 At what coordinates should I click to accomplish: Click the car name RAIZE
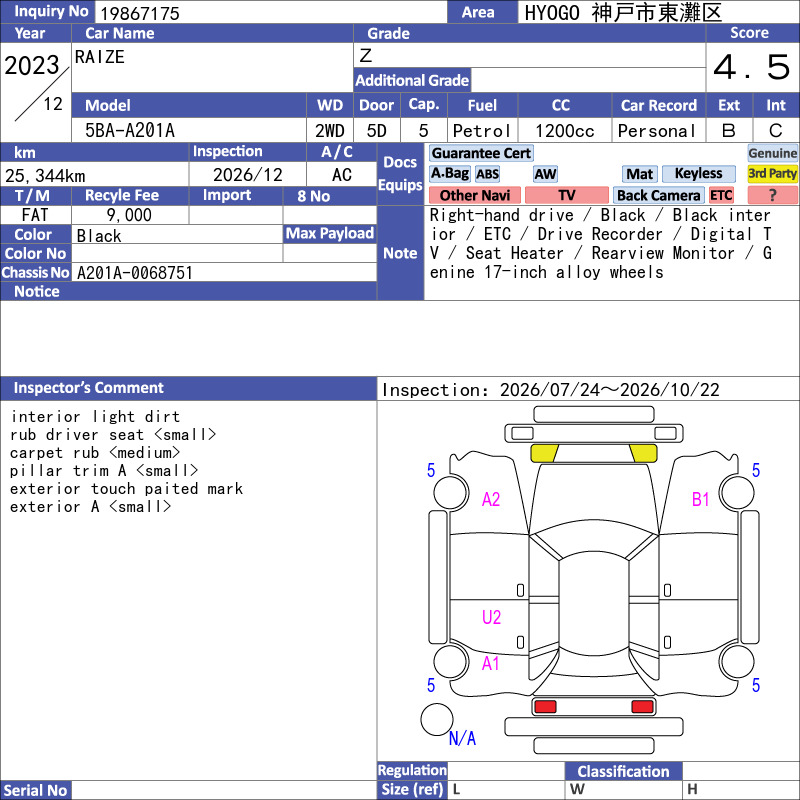[99, 57]
